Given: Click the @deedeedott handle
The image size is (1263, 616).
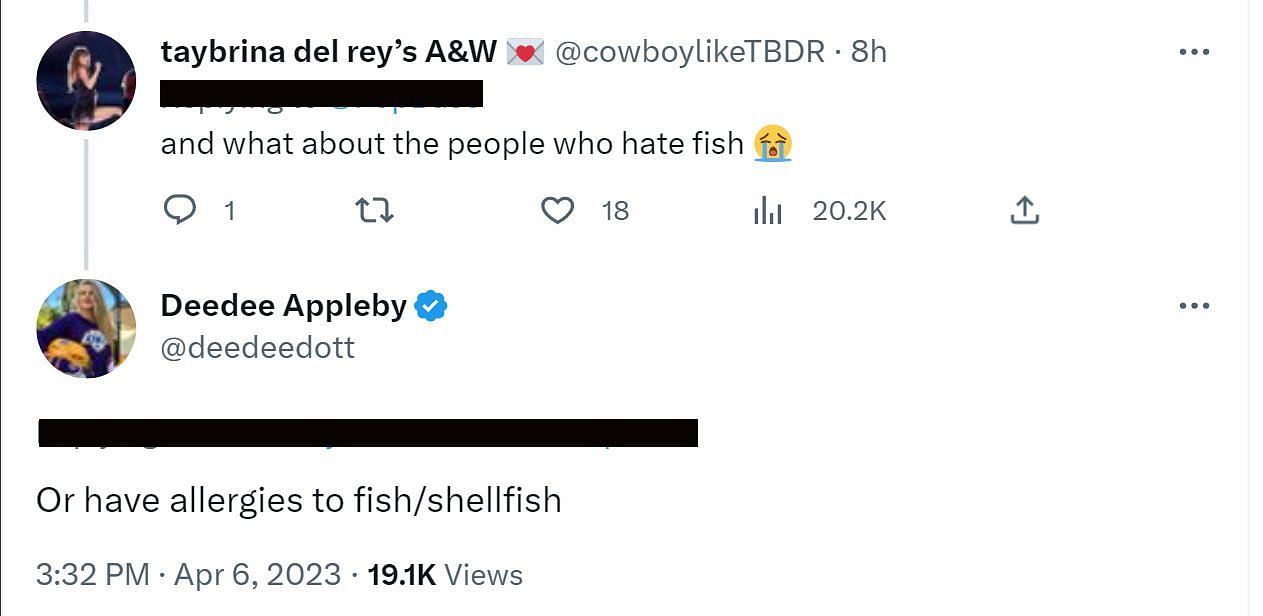Looking at the screenshot, I should [257, 347].
